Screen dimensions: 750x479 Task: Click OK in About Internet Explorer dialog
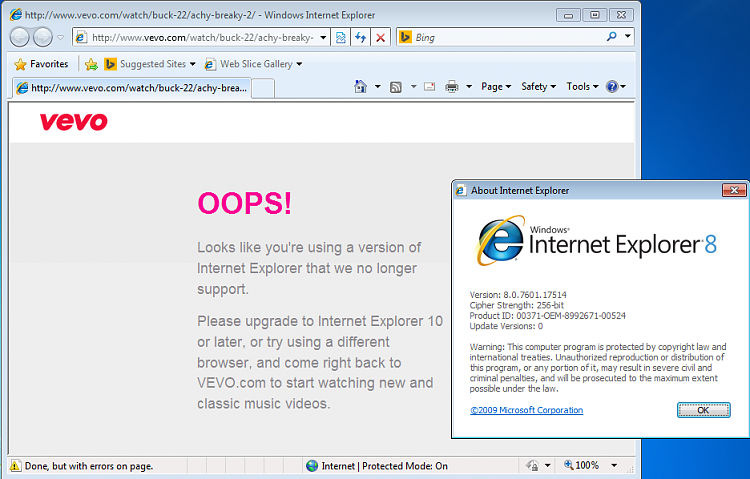tap(704, 410)
